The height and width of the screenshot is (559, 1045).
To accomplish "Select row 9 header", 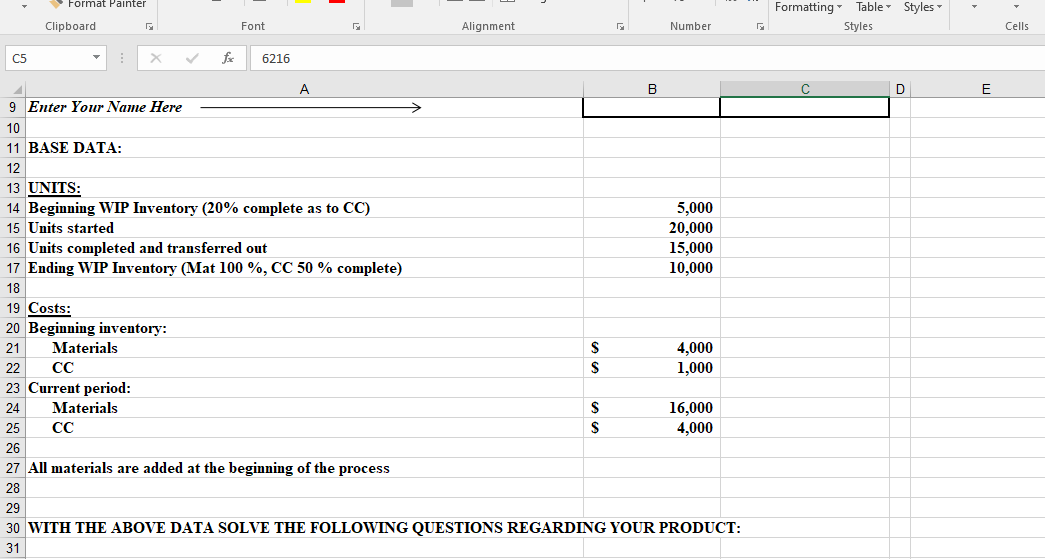I will (x=13, y=107).
